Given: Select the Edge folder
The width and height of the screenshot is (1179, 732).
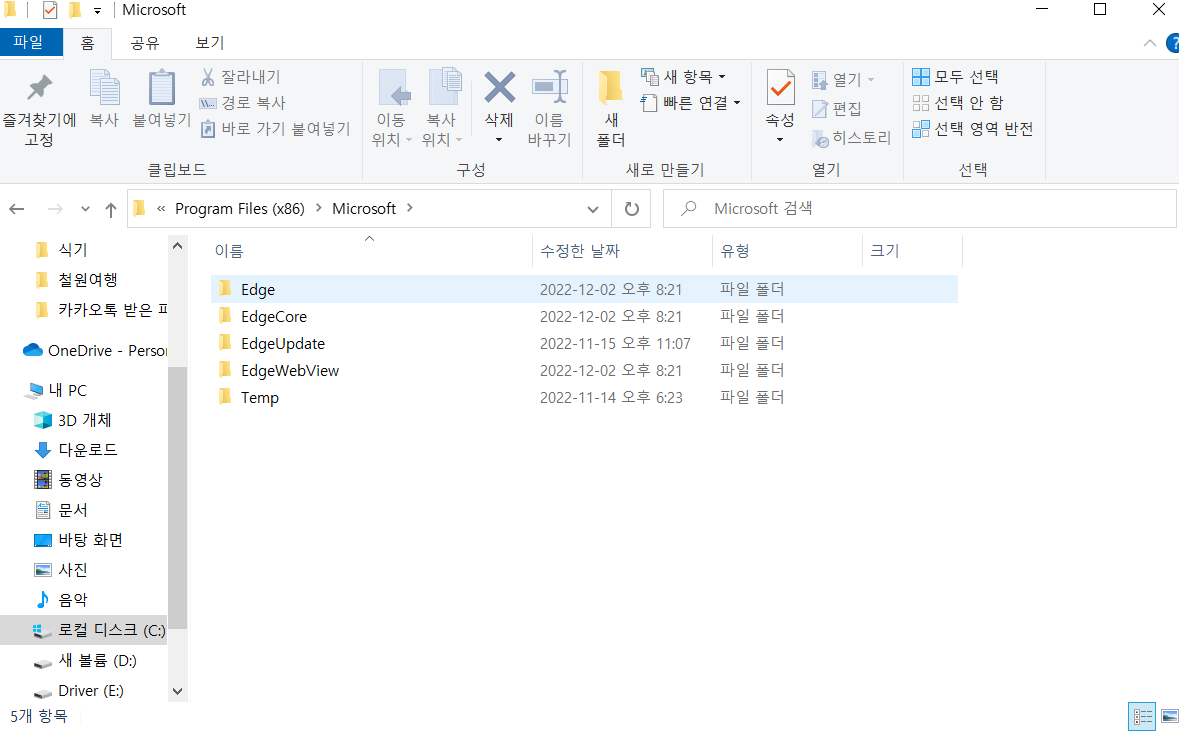Looking at the screenshot, I should click(x=584, y=289).
